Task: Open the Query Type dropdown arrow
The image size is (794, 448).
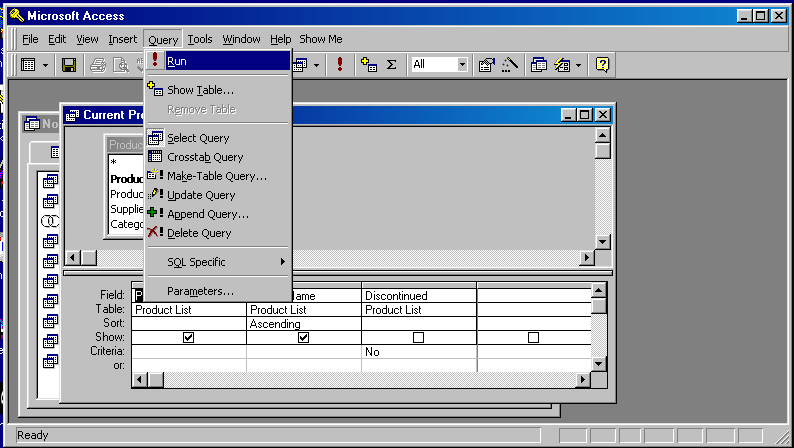Action: pyautogui.click(x=316, y=65)
